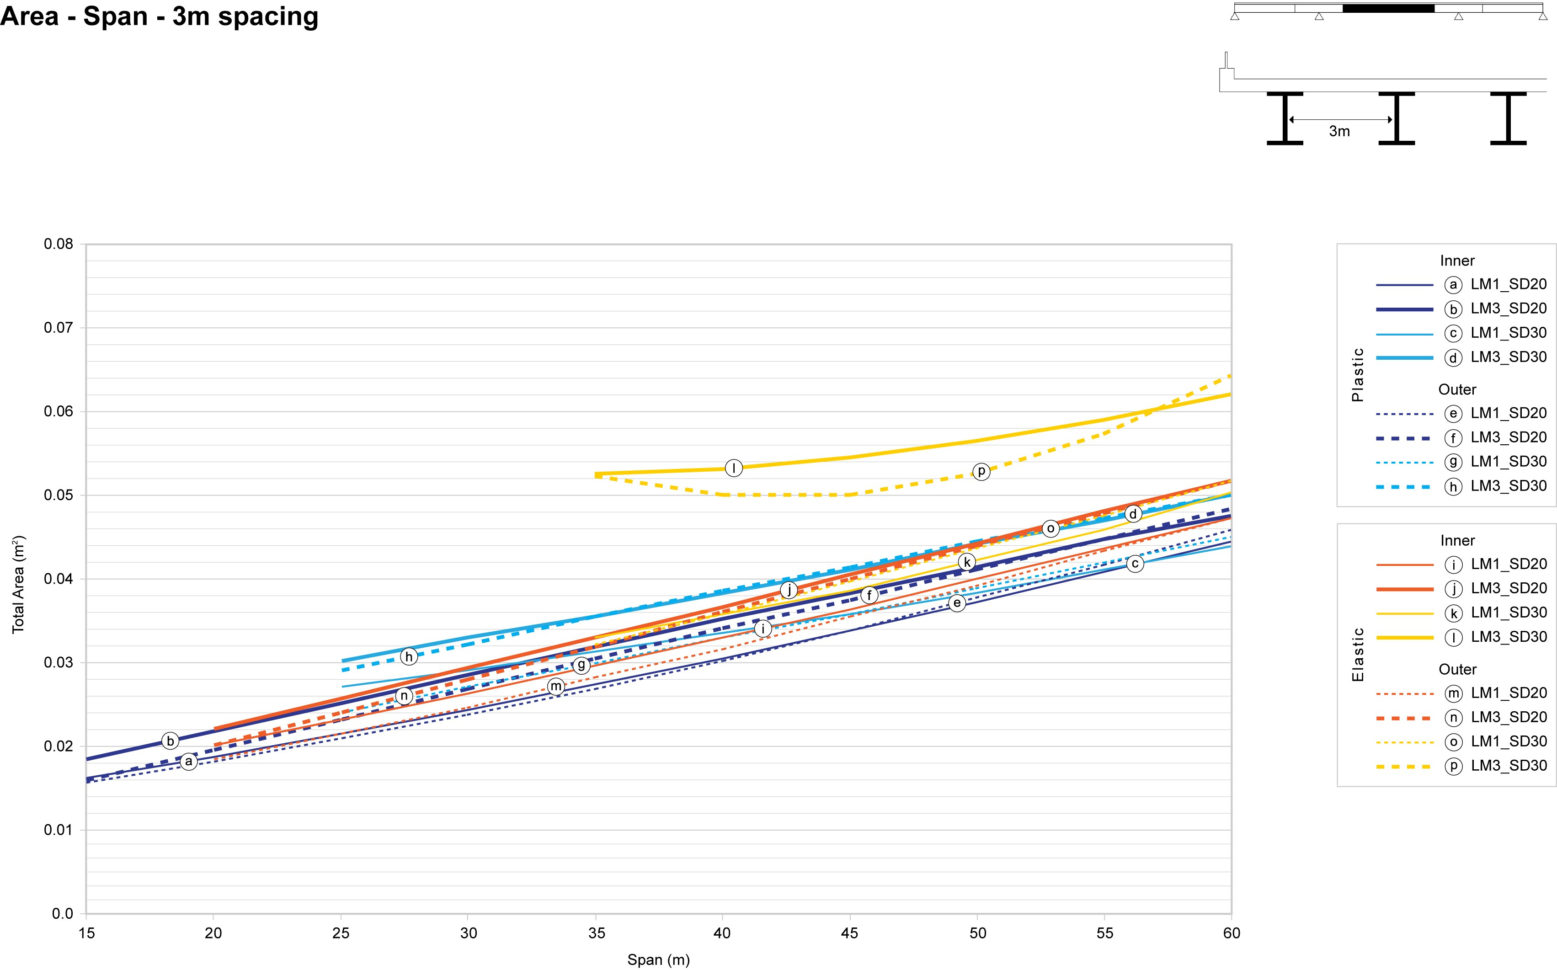Pick the circled 'e' marker in the plot area
Image resolution: width=1557 pixels, height=970 pixels.
[957, 603]
